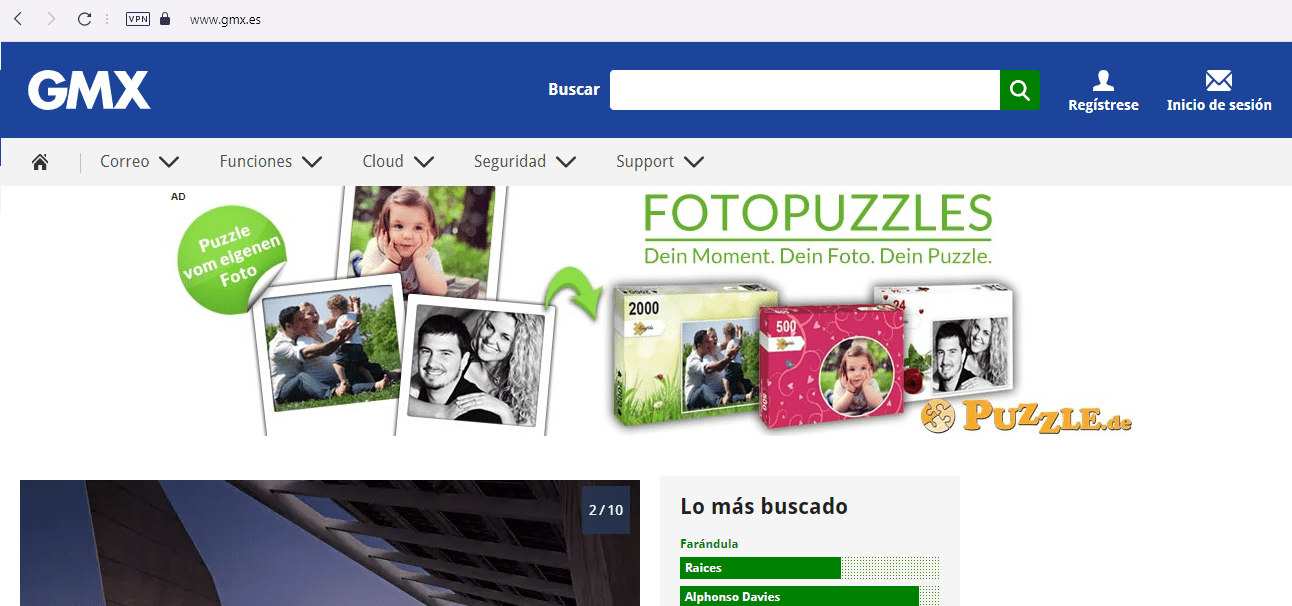This screenshot has width=1292, height=606.
Task: Expand the Funciones chevron
Action: (x=312, y=161)
